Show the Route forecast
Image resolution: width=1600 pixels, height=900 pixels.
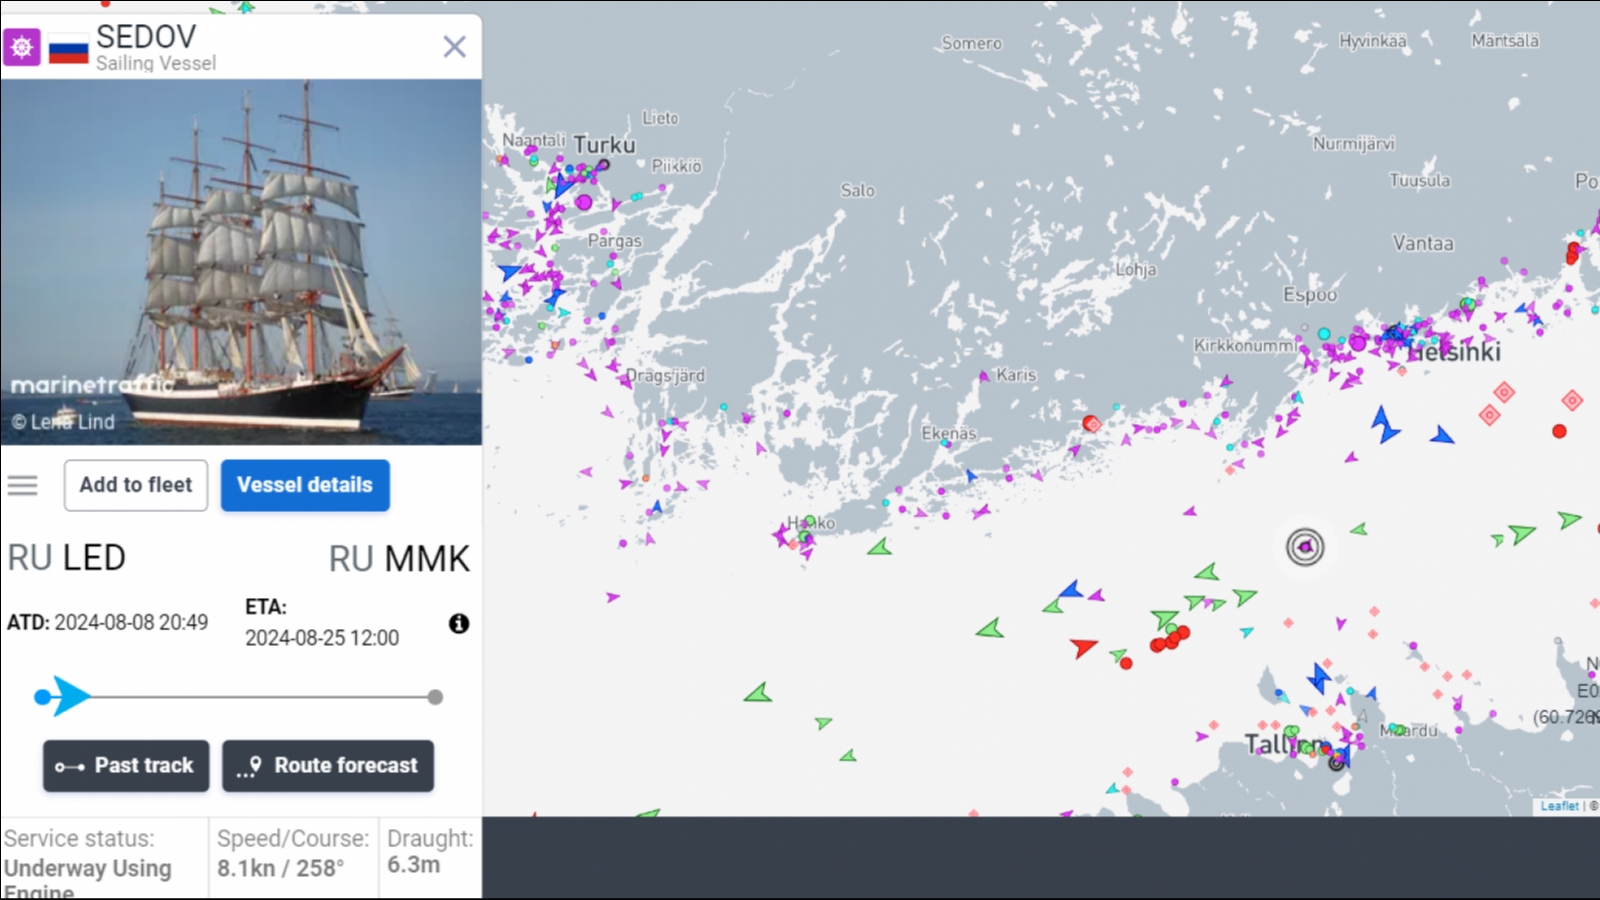(x=328, y=766)
